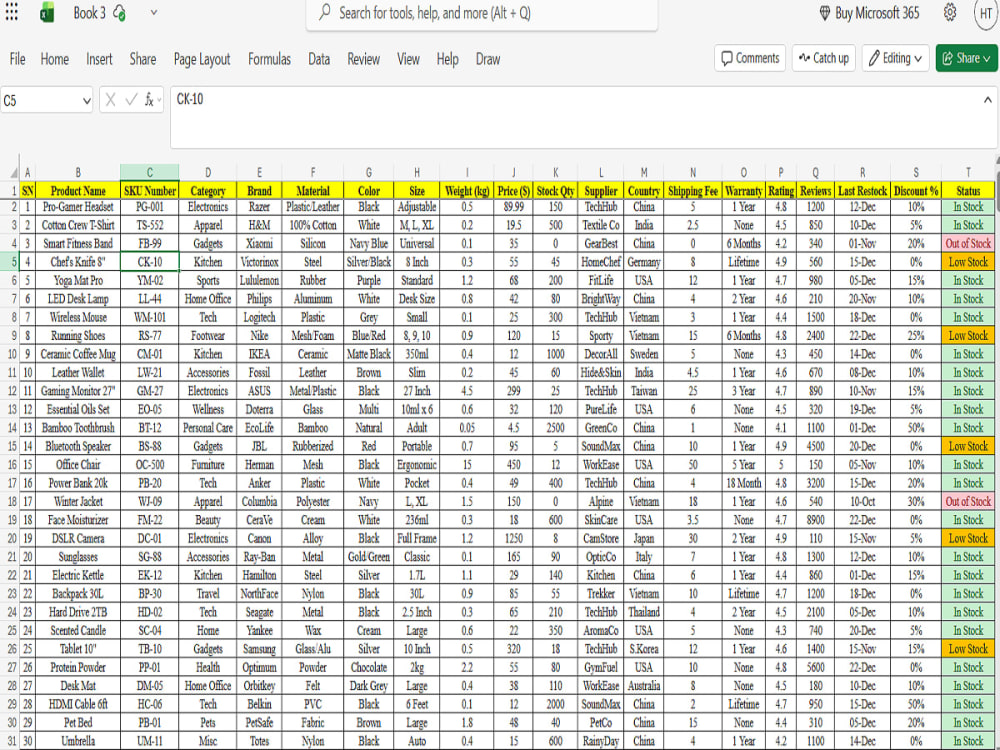Click the search for tools box
This screenshot has width=1000, height=750.
pyautogui.click(x=482, y=13)
